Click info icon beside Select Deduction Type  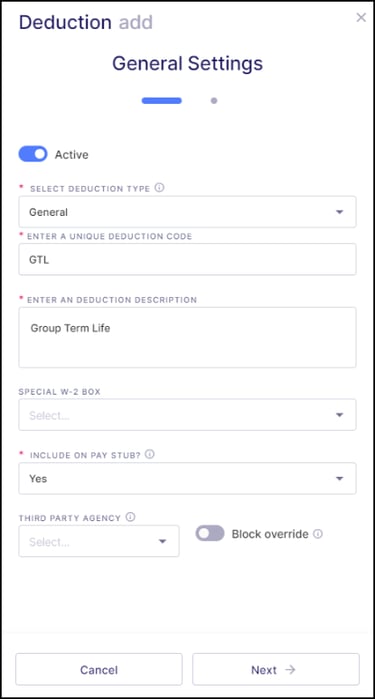[x=159, y=188]
